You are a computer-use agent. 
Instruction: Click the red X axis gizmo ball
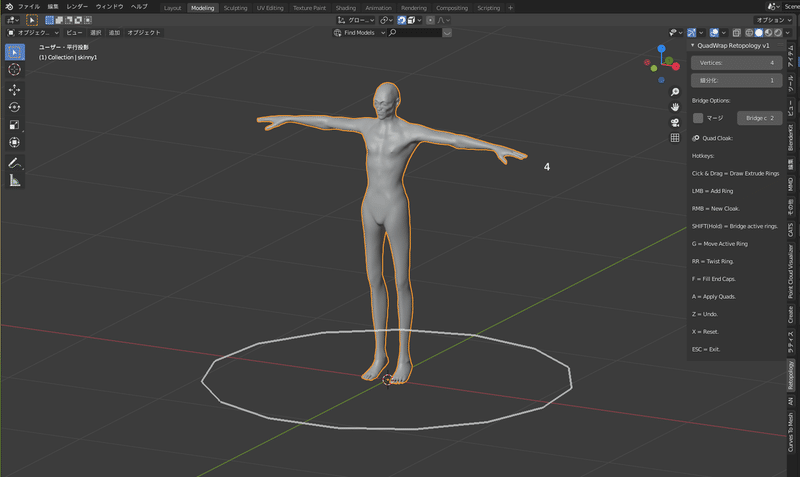click(676, 66)
